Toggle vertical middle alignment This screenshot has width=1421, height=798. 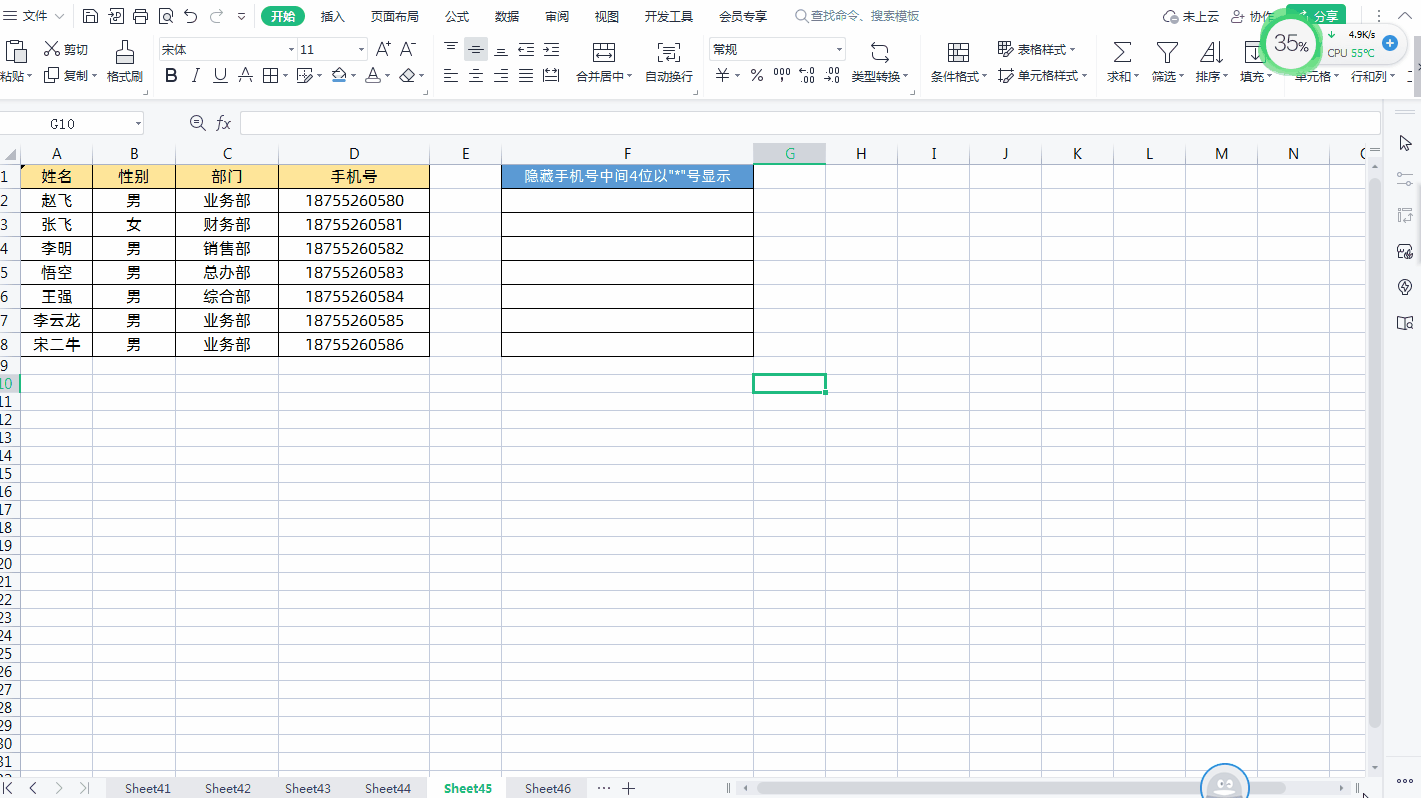tap(476, 49)
